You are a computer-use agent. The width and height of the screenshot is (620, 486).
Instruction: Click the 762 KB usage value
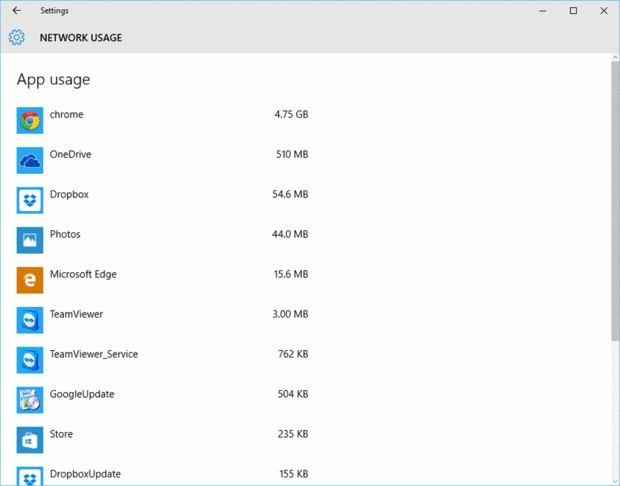coord(293,354)
